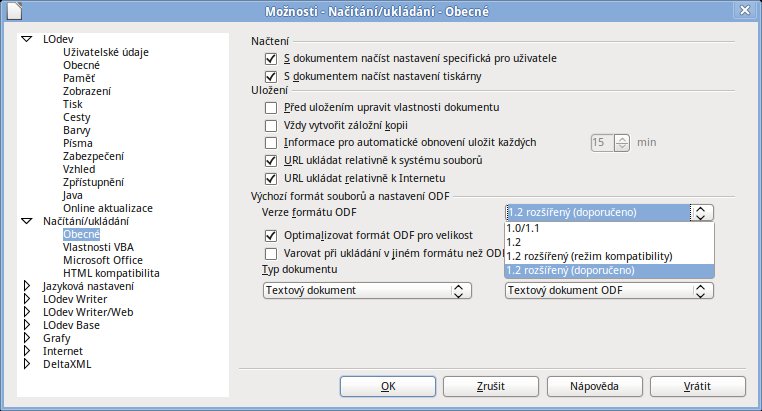The width and height of the screenshot is (762, 411).
Task: Expand the Grafy tree node
Action: 27,338
